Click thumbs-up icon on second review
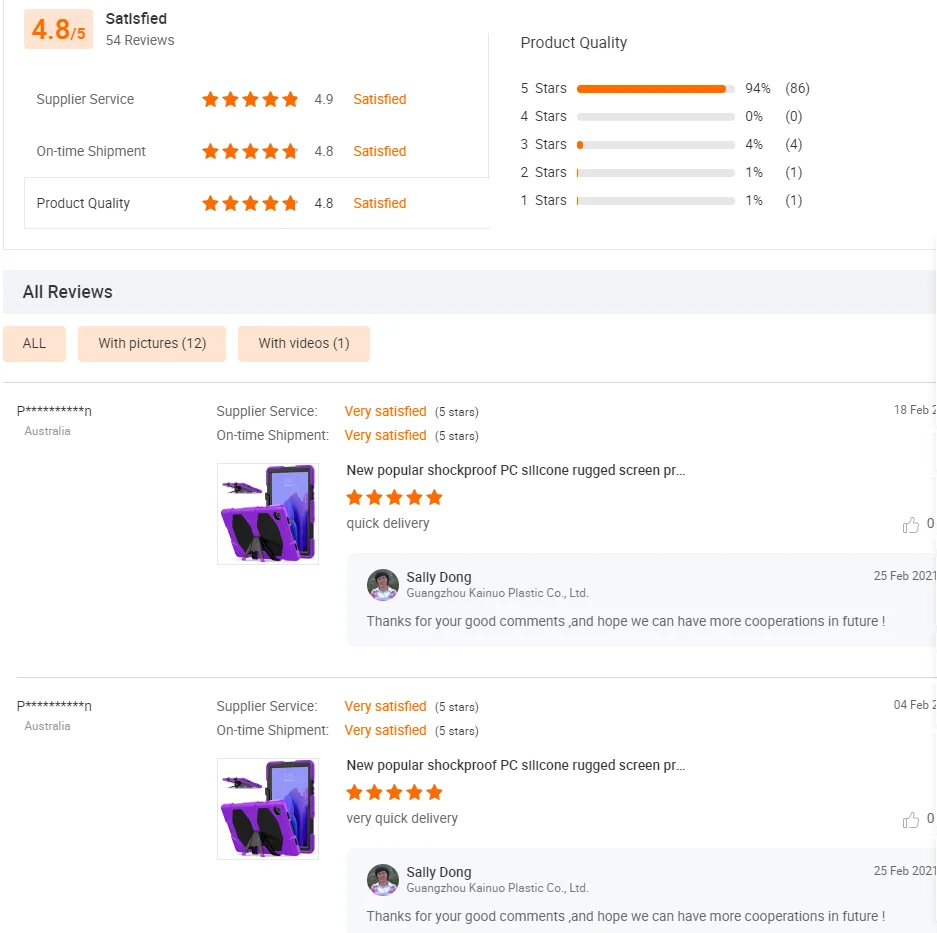Screen dimensions: 937x933 pos(911,820)
